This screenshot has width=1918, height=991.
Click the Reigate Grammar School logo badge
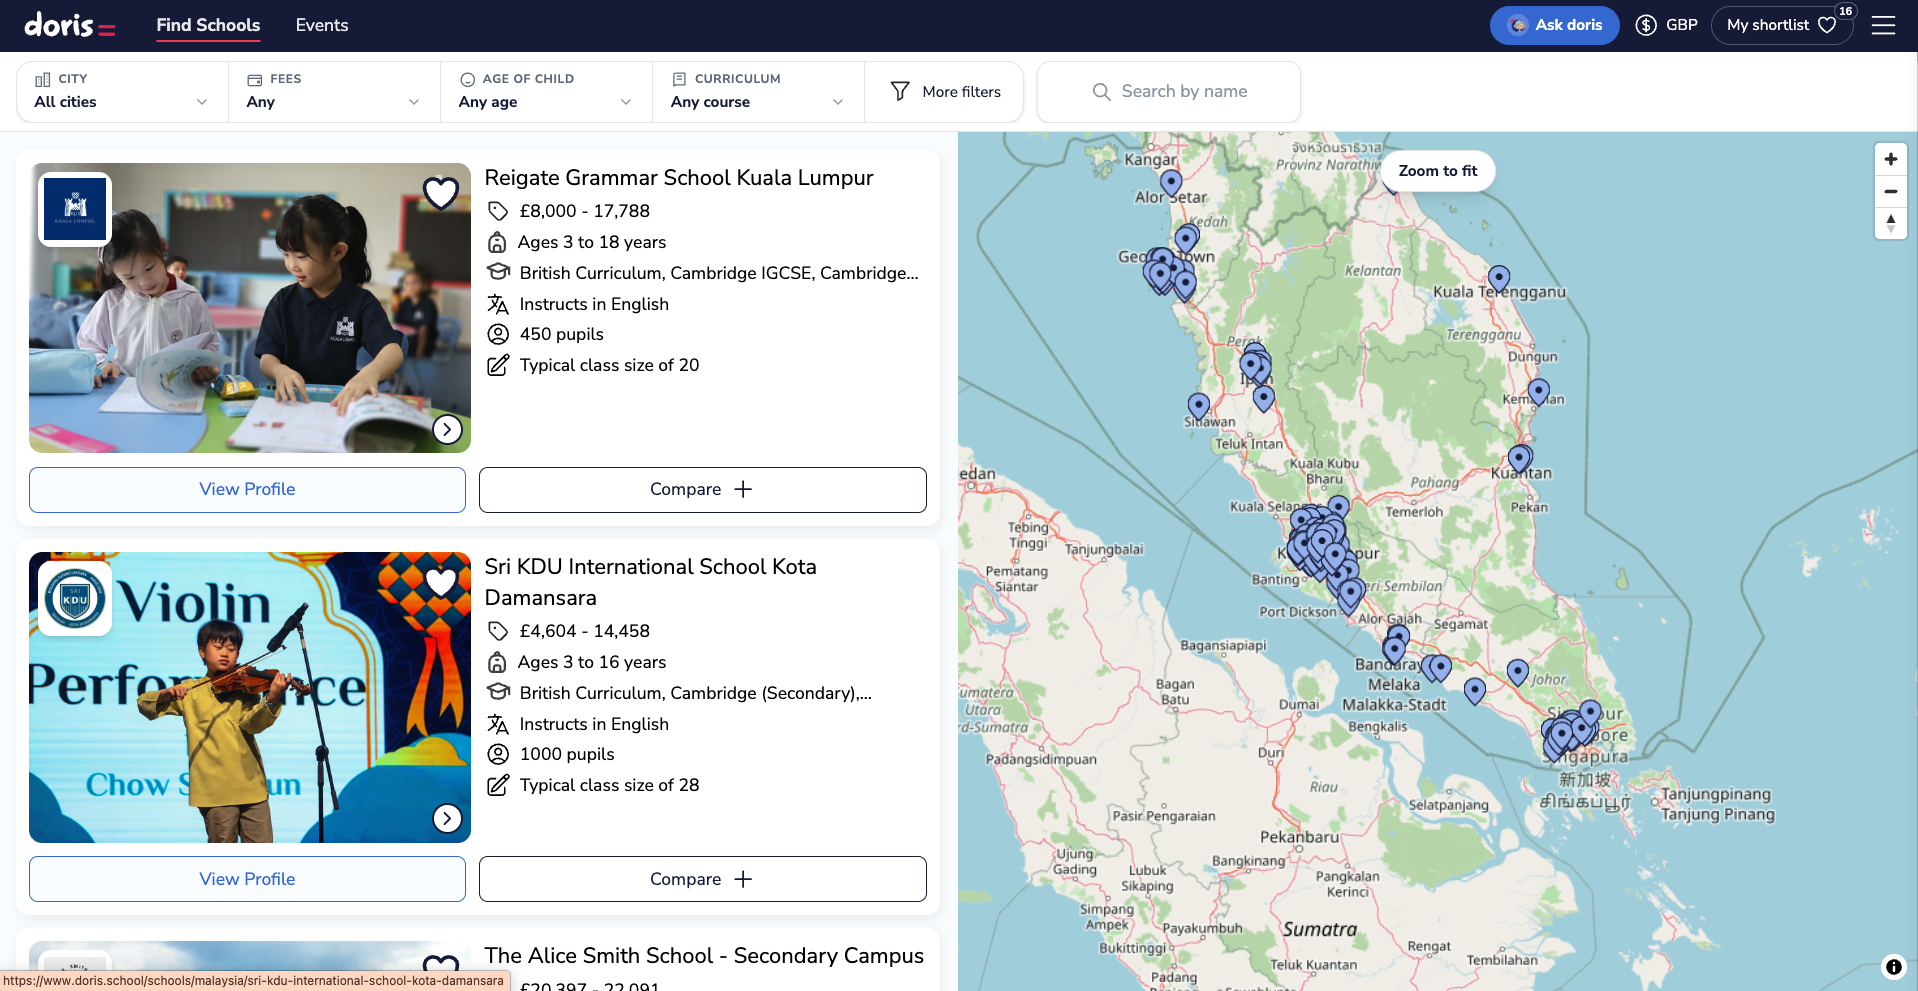tap(75, 209)
